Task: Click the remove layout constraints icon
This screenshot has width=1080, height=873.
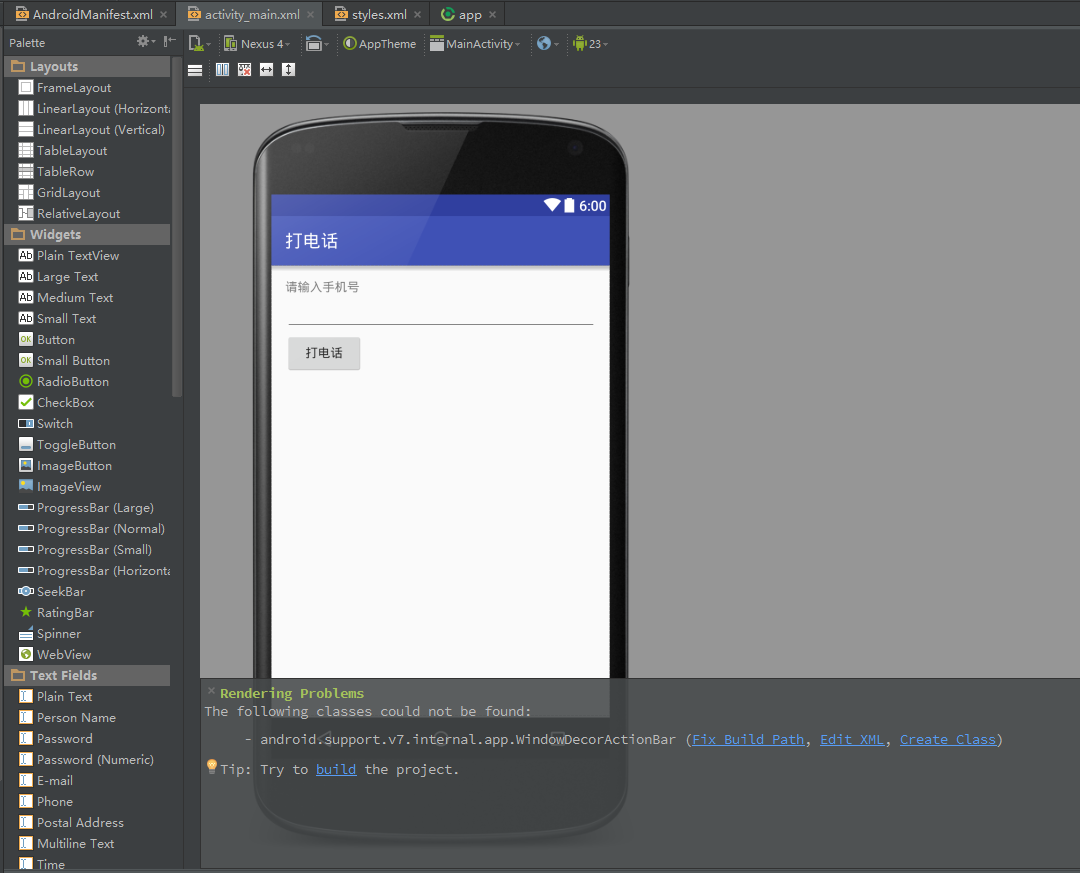Action: click(x=244, y=70)
